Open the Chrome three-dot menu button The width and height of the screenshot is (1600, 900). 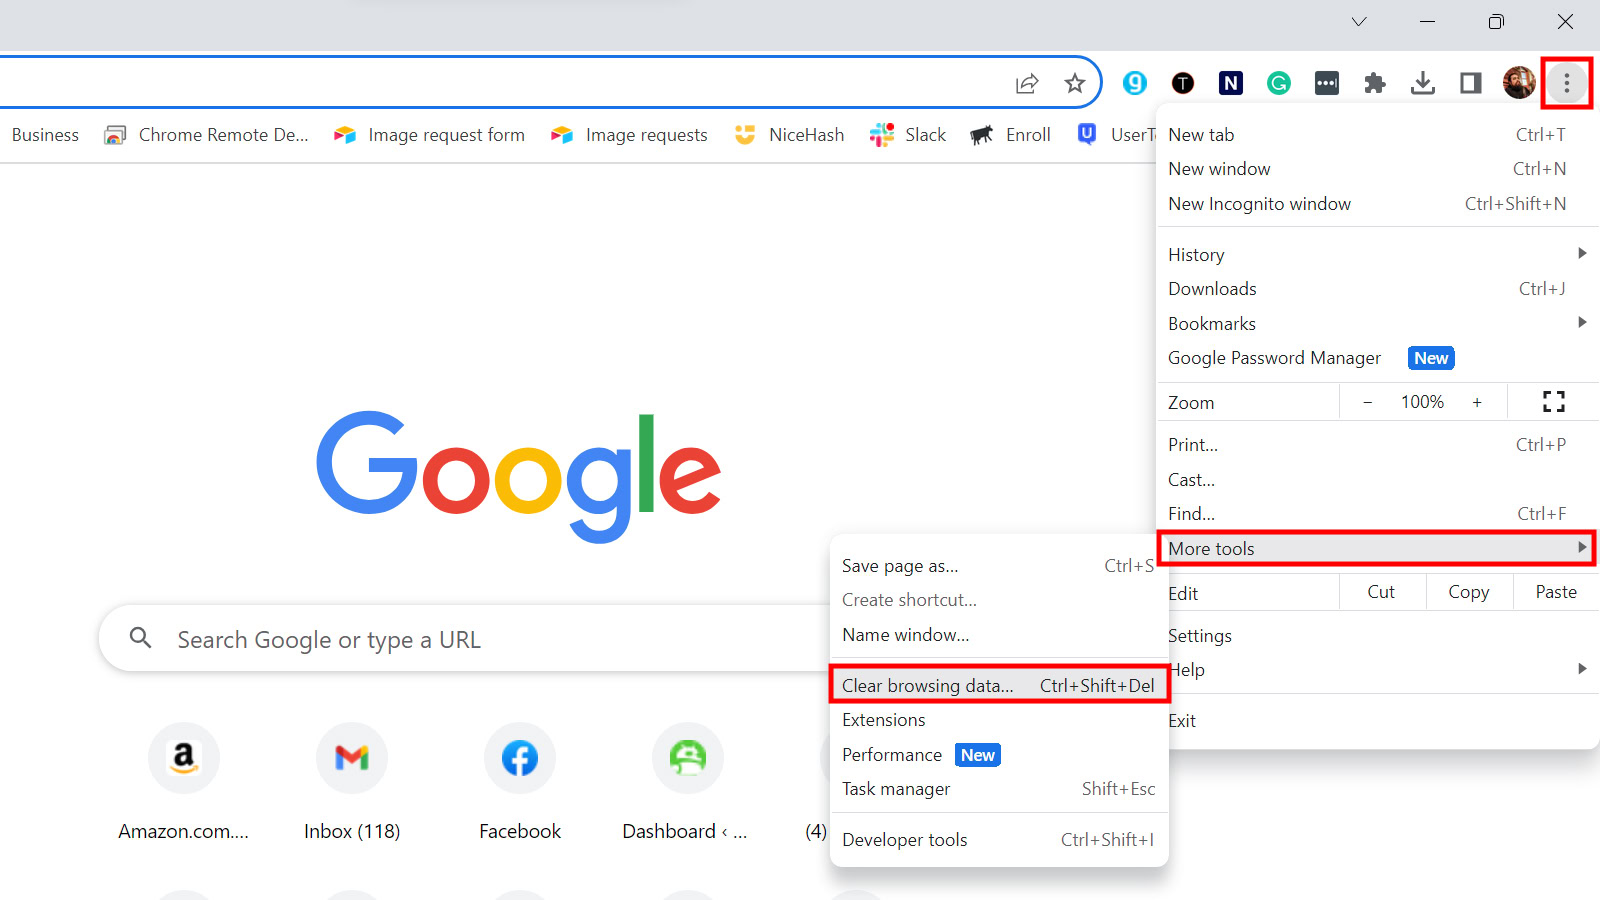pos(1566,83)
